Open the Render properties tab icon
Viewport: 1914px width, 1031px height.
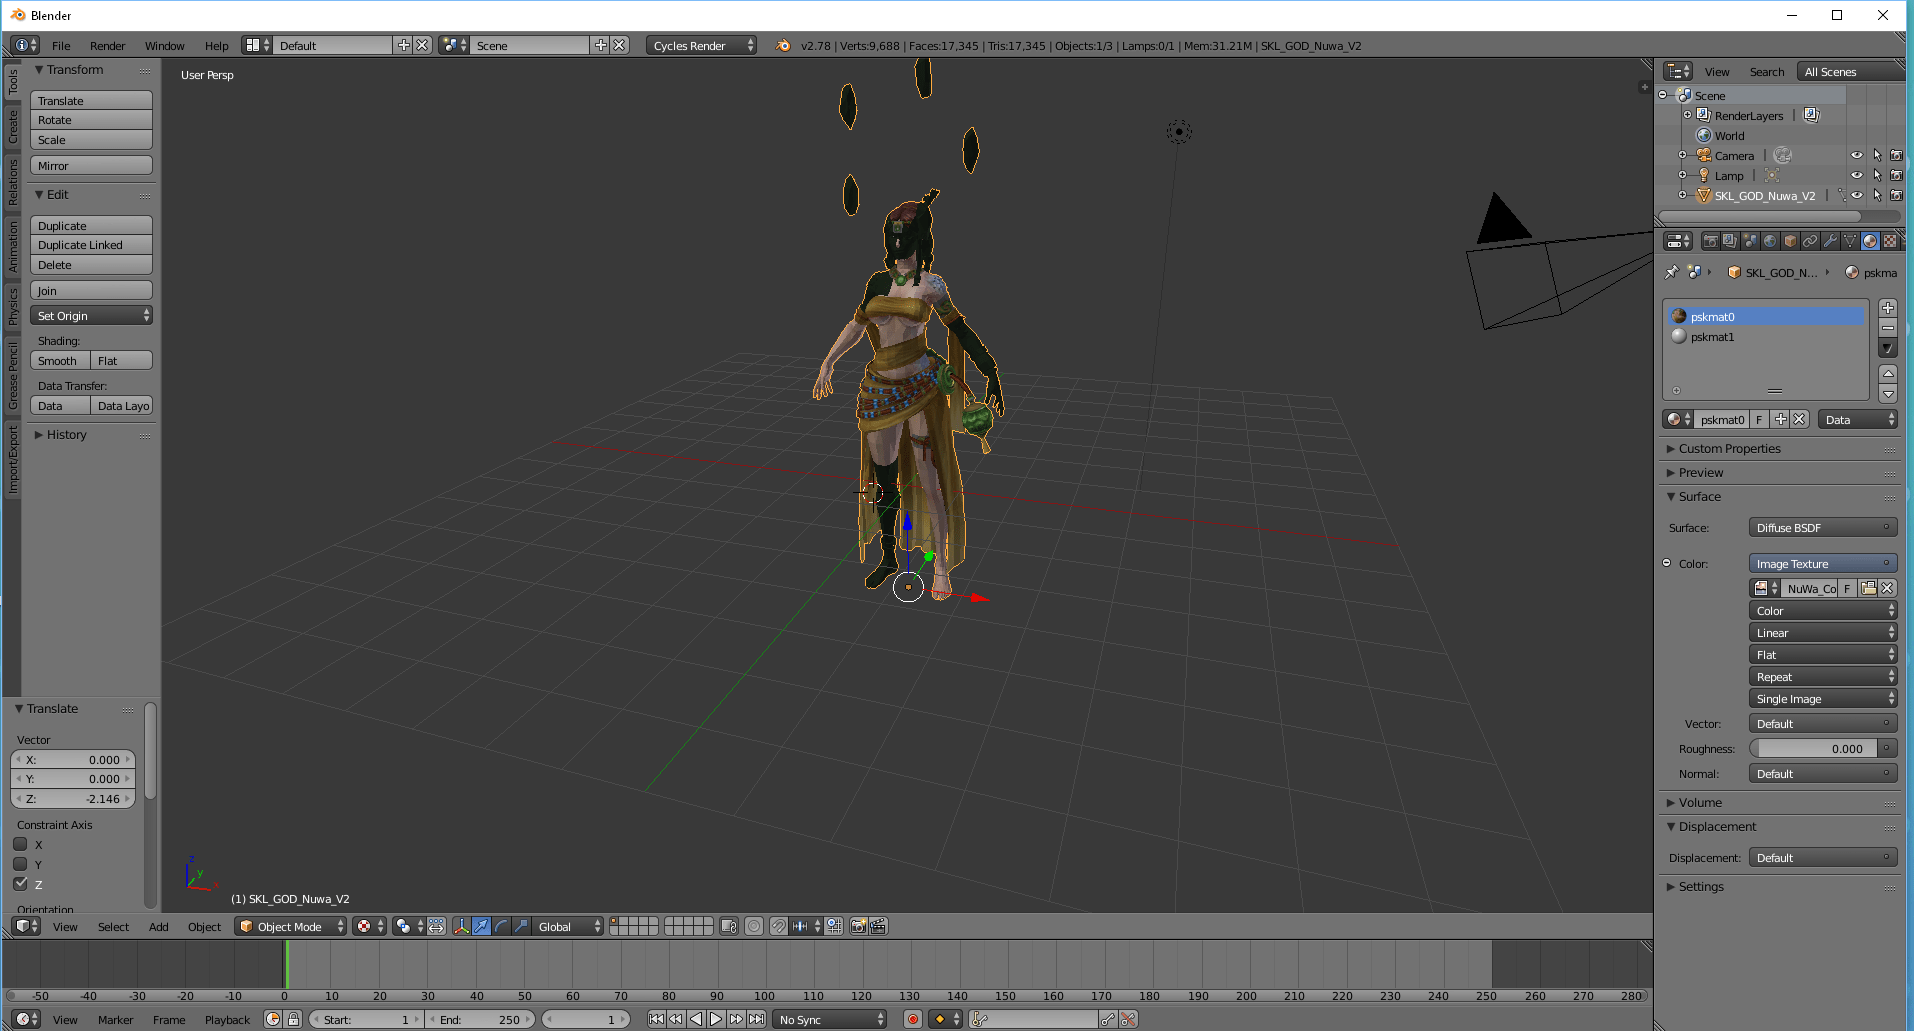click(1710, 240)
